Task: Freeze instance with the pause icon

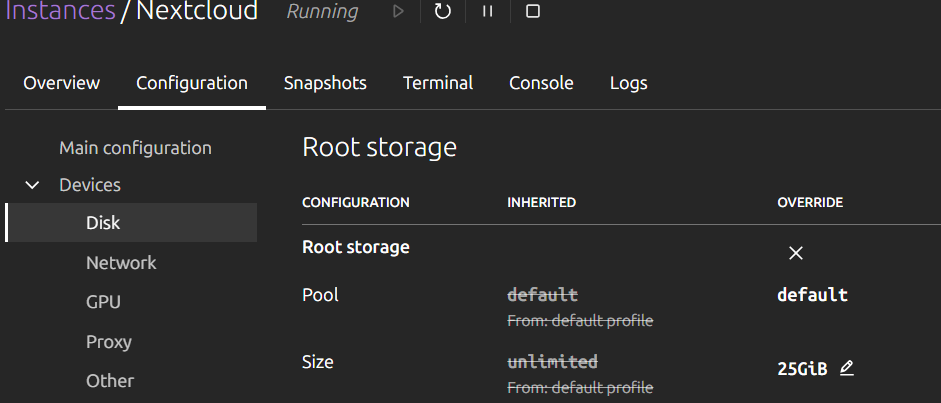Action: [x=488, y=12]
